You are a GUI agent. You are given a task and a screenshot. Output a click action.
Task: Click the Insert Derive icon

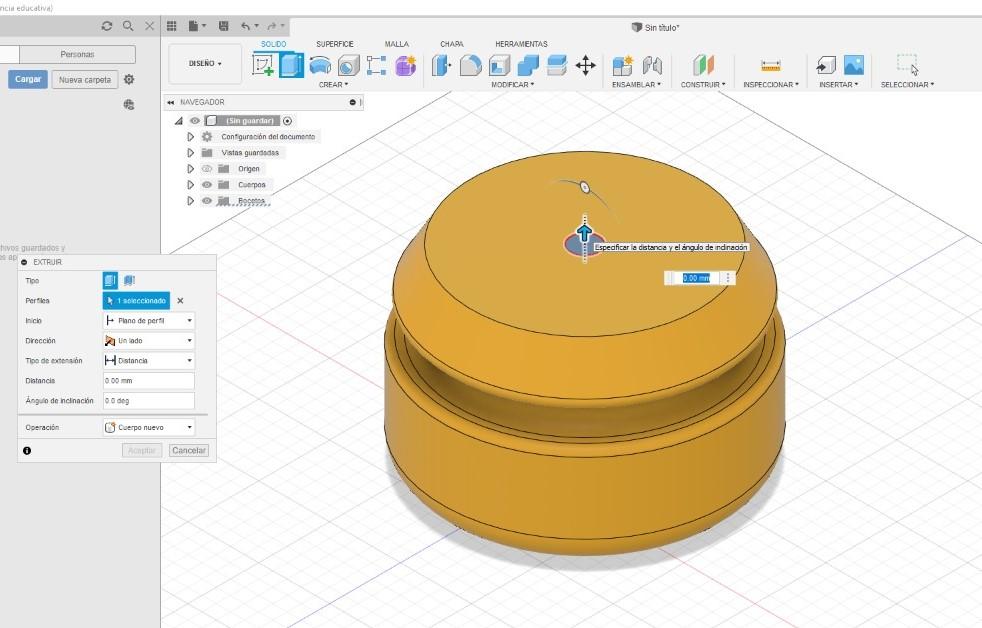pyautogui.click(x=825, y=65)
